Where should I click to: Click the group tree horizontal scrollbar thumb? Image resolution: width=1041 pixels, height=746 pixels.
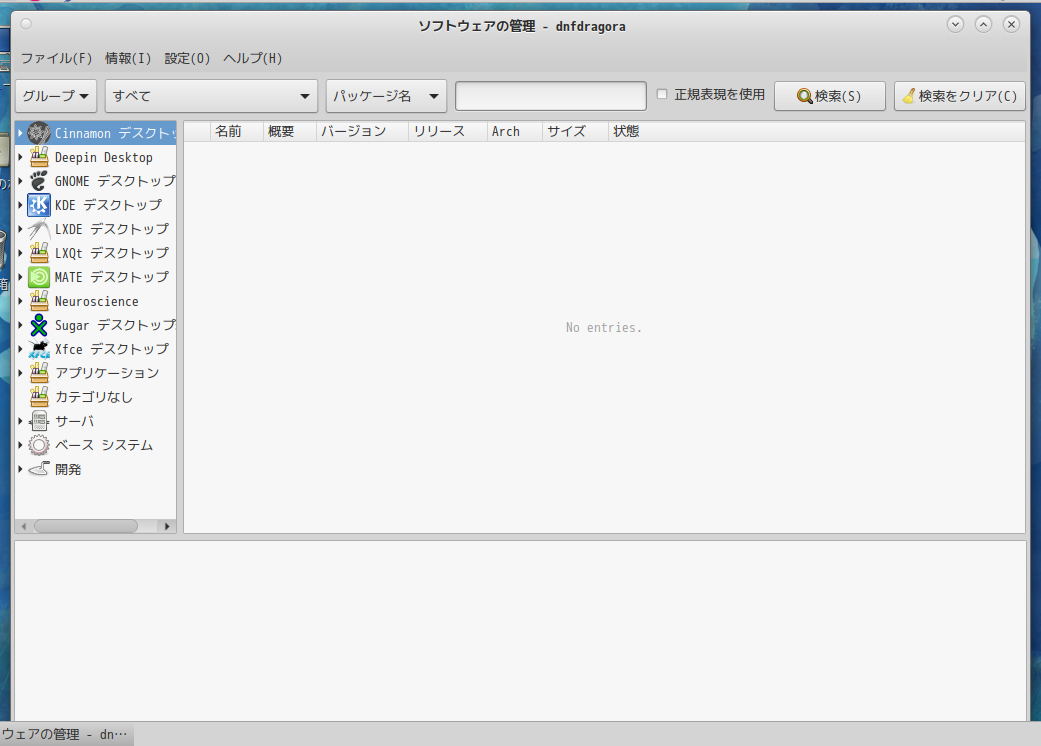86,526
